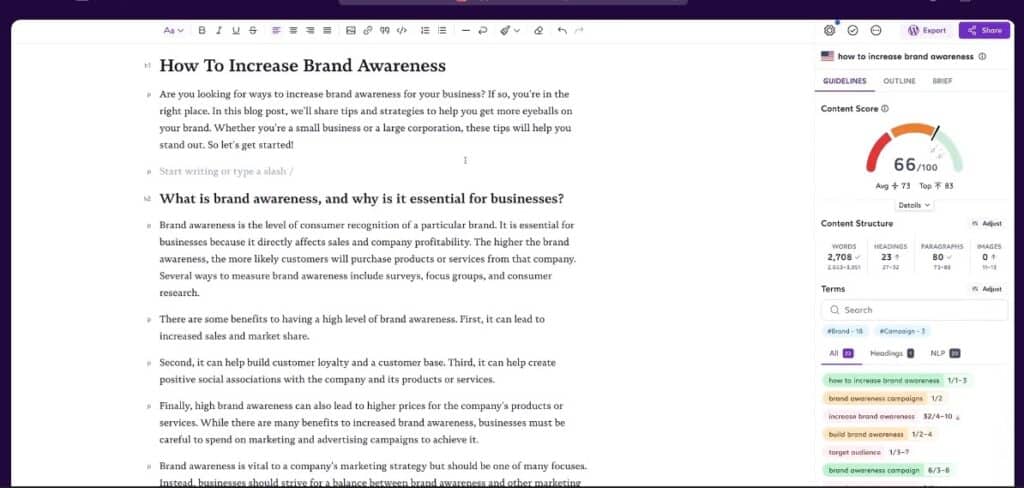1024x488 pixels.
Task: Insert a horizontal divider line
Action: 466,30
